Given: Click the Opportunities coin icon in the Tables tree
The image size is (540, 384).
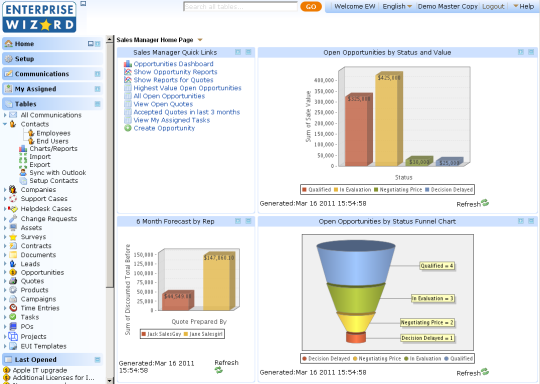Looking at the screenshot, I should coord(13,272).
